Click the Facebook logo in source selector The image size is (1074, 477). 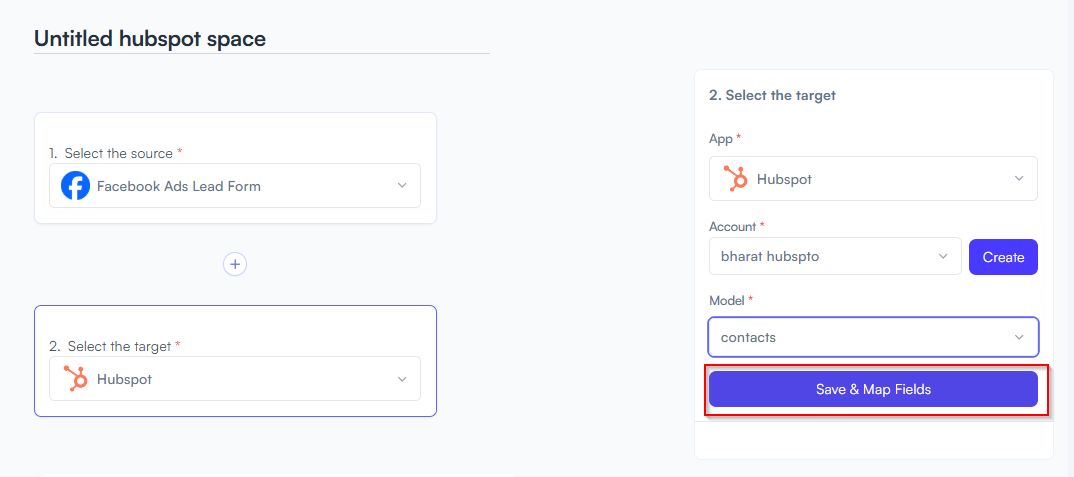coord(75,186)
